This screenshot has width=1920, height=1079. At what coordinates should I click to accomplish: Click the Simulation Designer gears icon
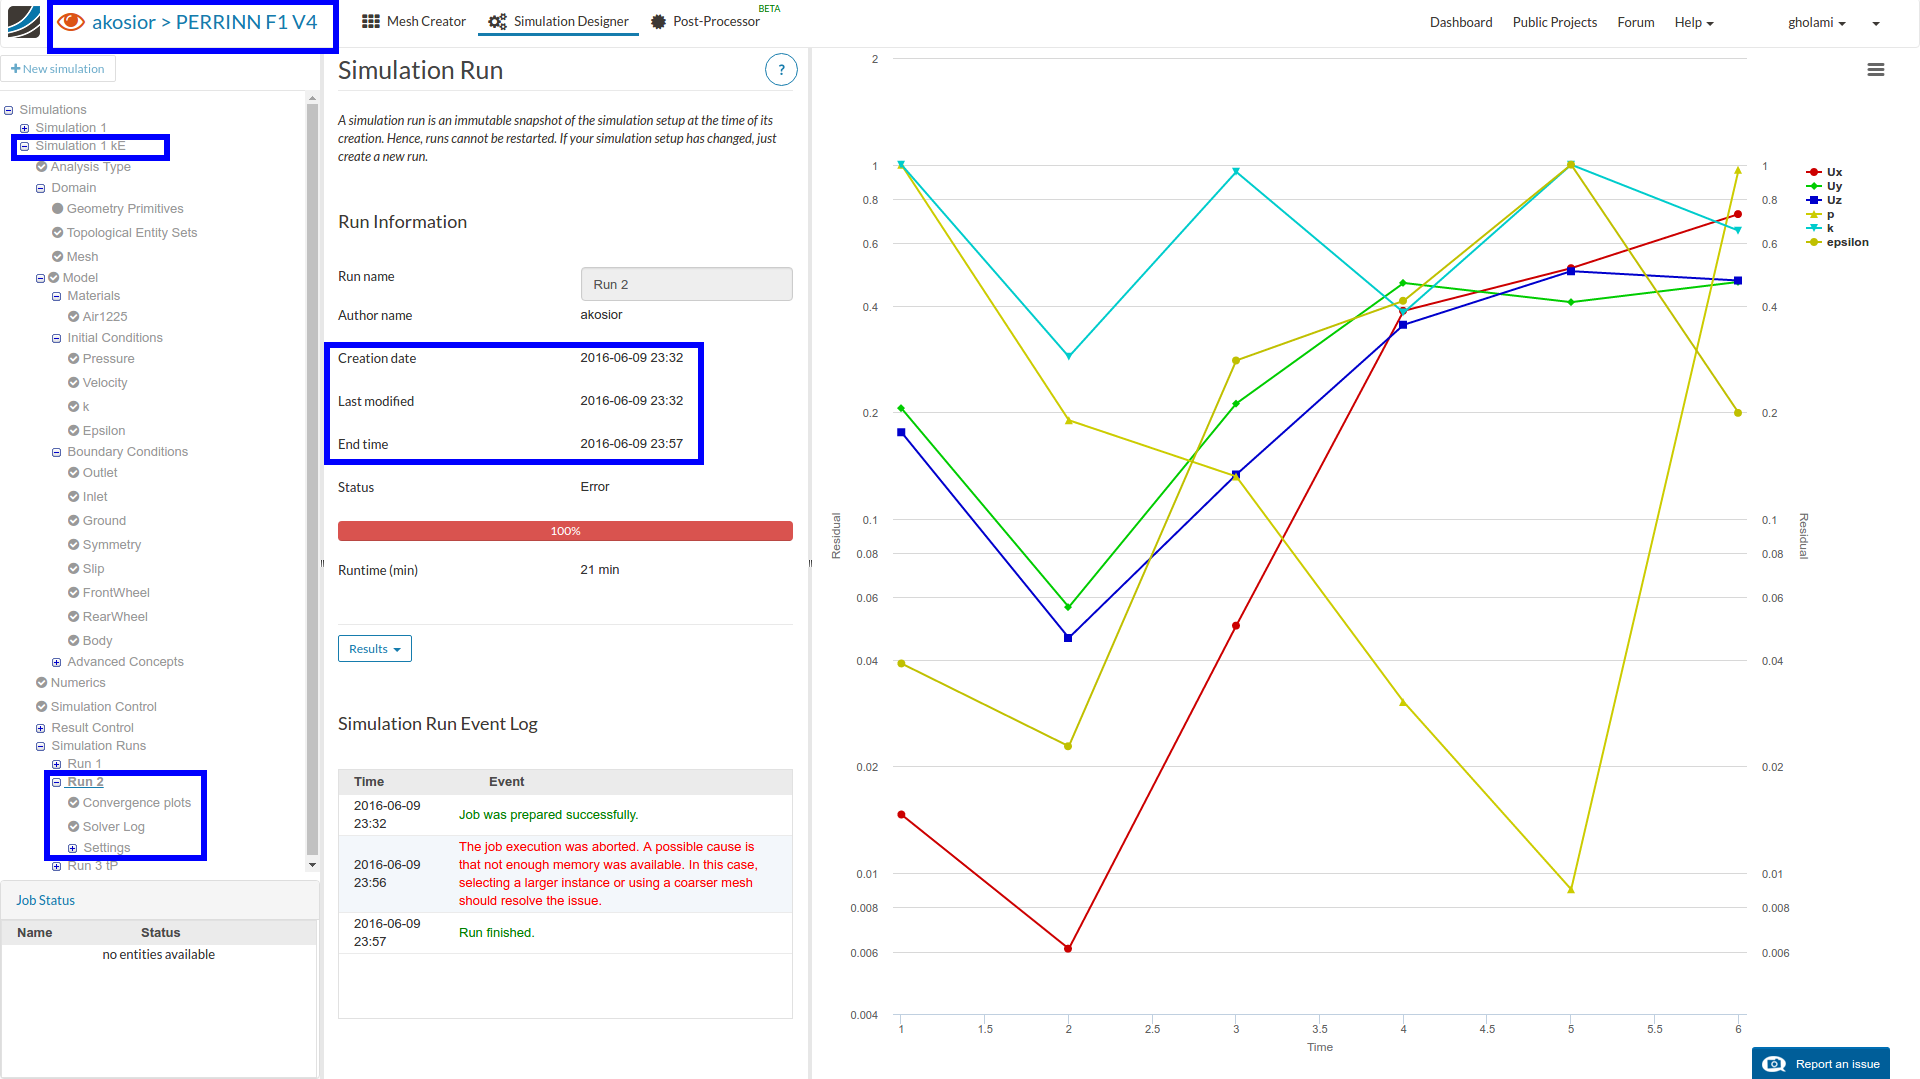coord(497,21)
